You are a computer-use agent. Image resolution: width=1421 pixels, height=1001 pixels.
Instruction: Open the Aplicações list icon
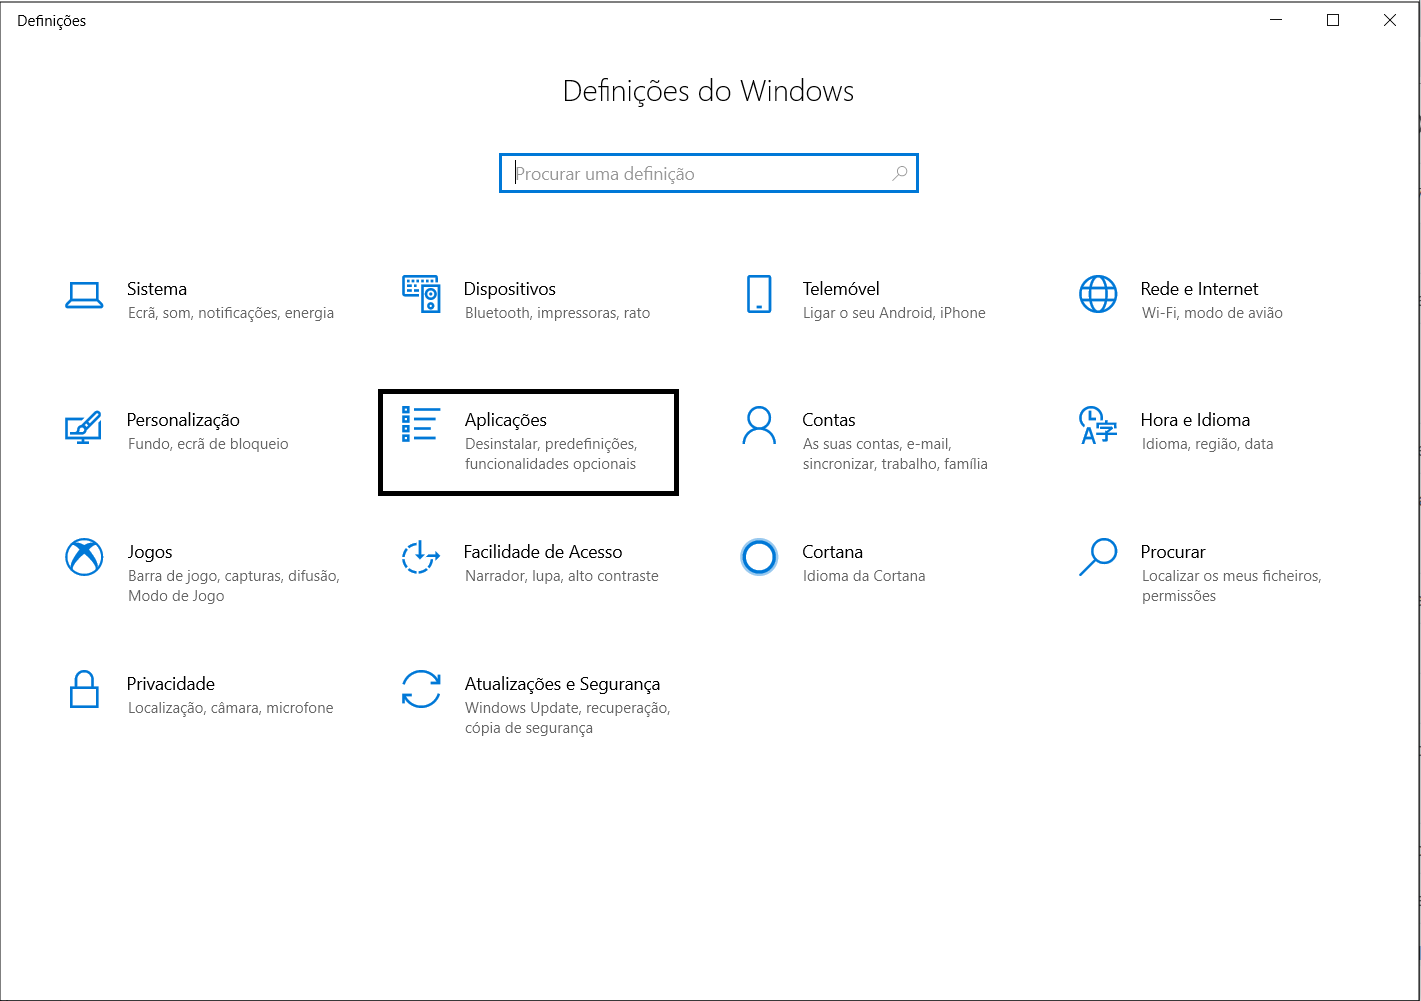pyautogui.click(x=421, y=424)
